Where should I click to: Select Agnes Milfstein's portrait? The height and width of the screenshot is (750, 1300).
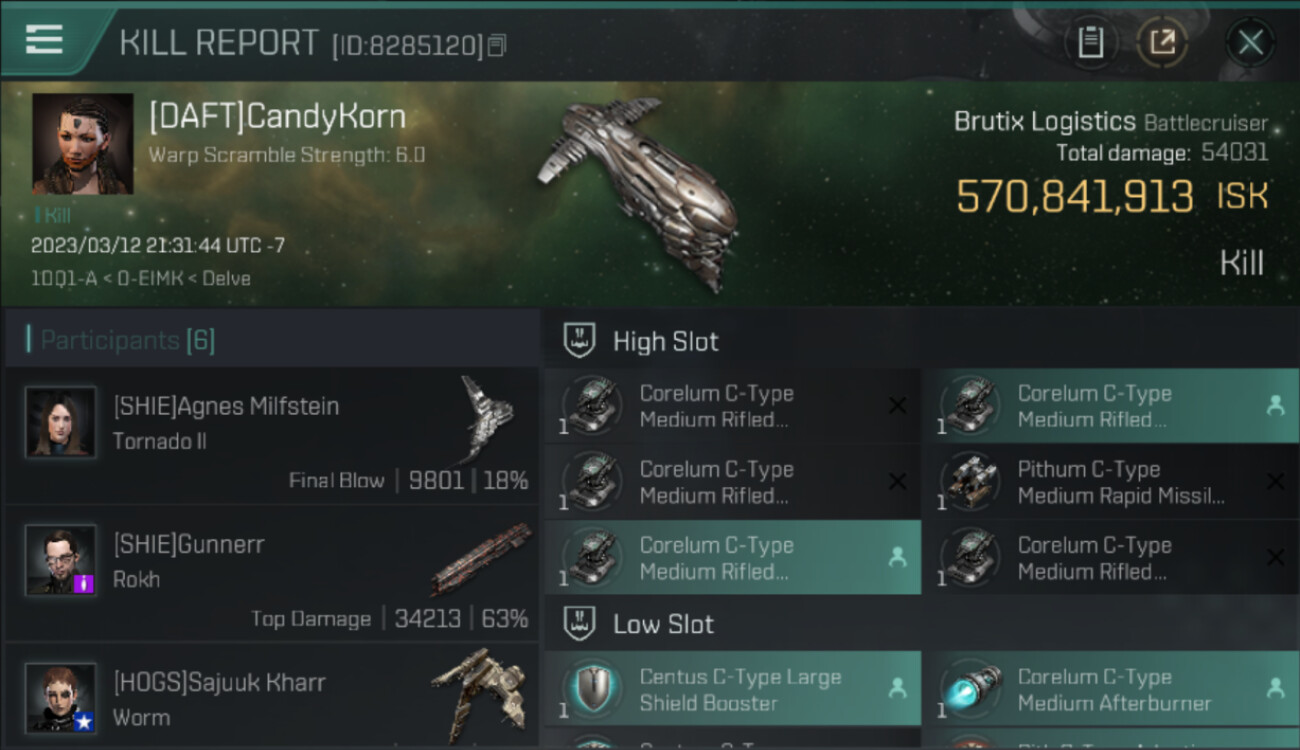pyautogui.click(x=61, y=422)
